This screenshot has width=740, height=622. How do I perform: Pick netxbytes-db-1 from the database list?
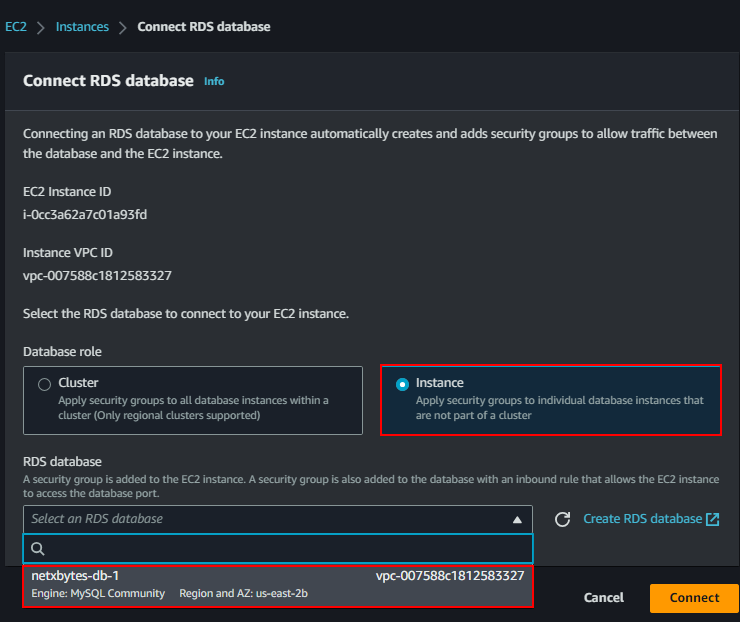click(x=278, y=585)
